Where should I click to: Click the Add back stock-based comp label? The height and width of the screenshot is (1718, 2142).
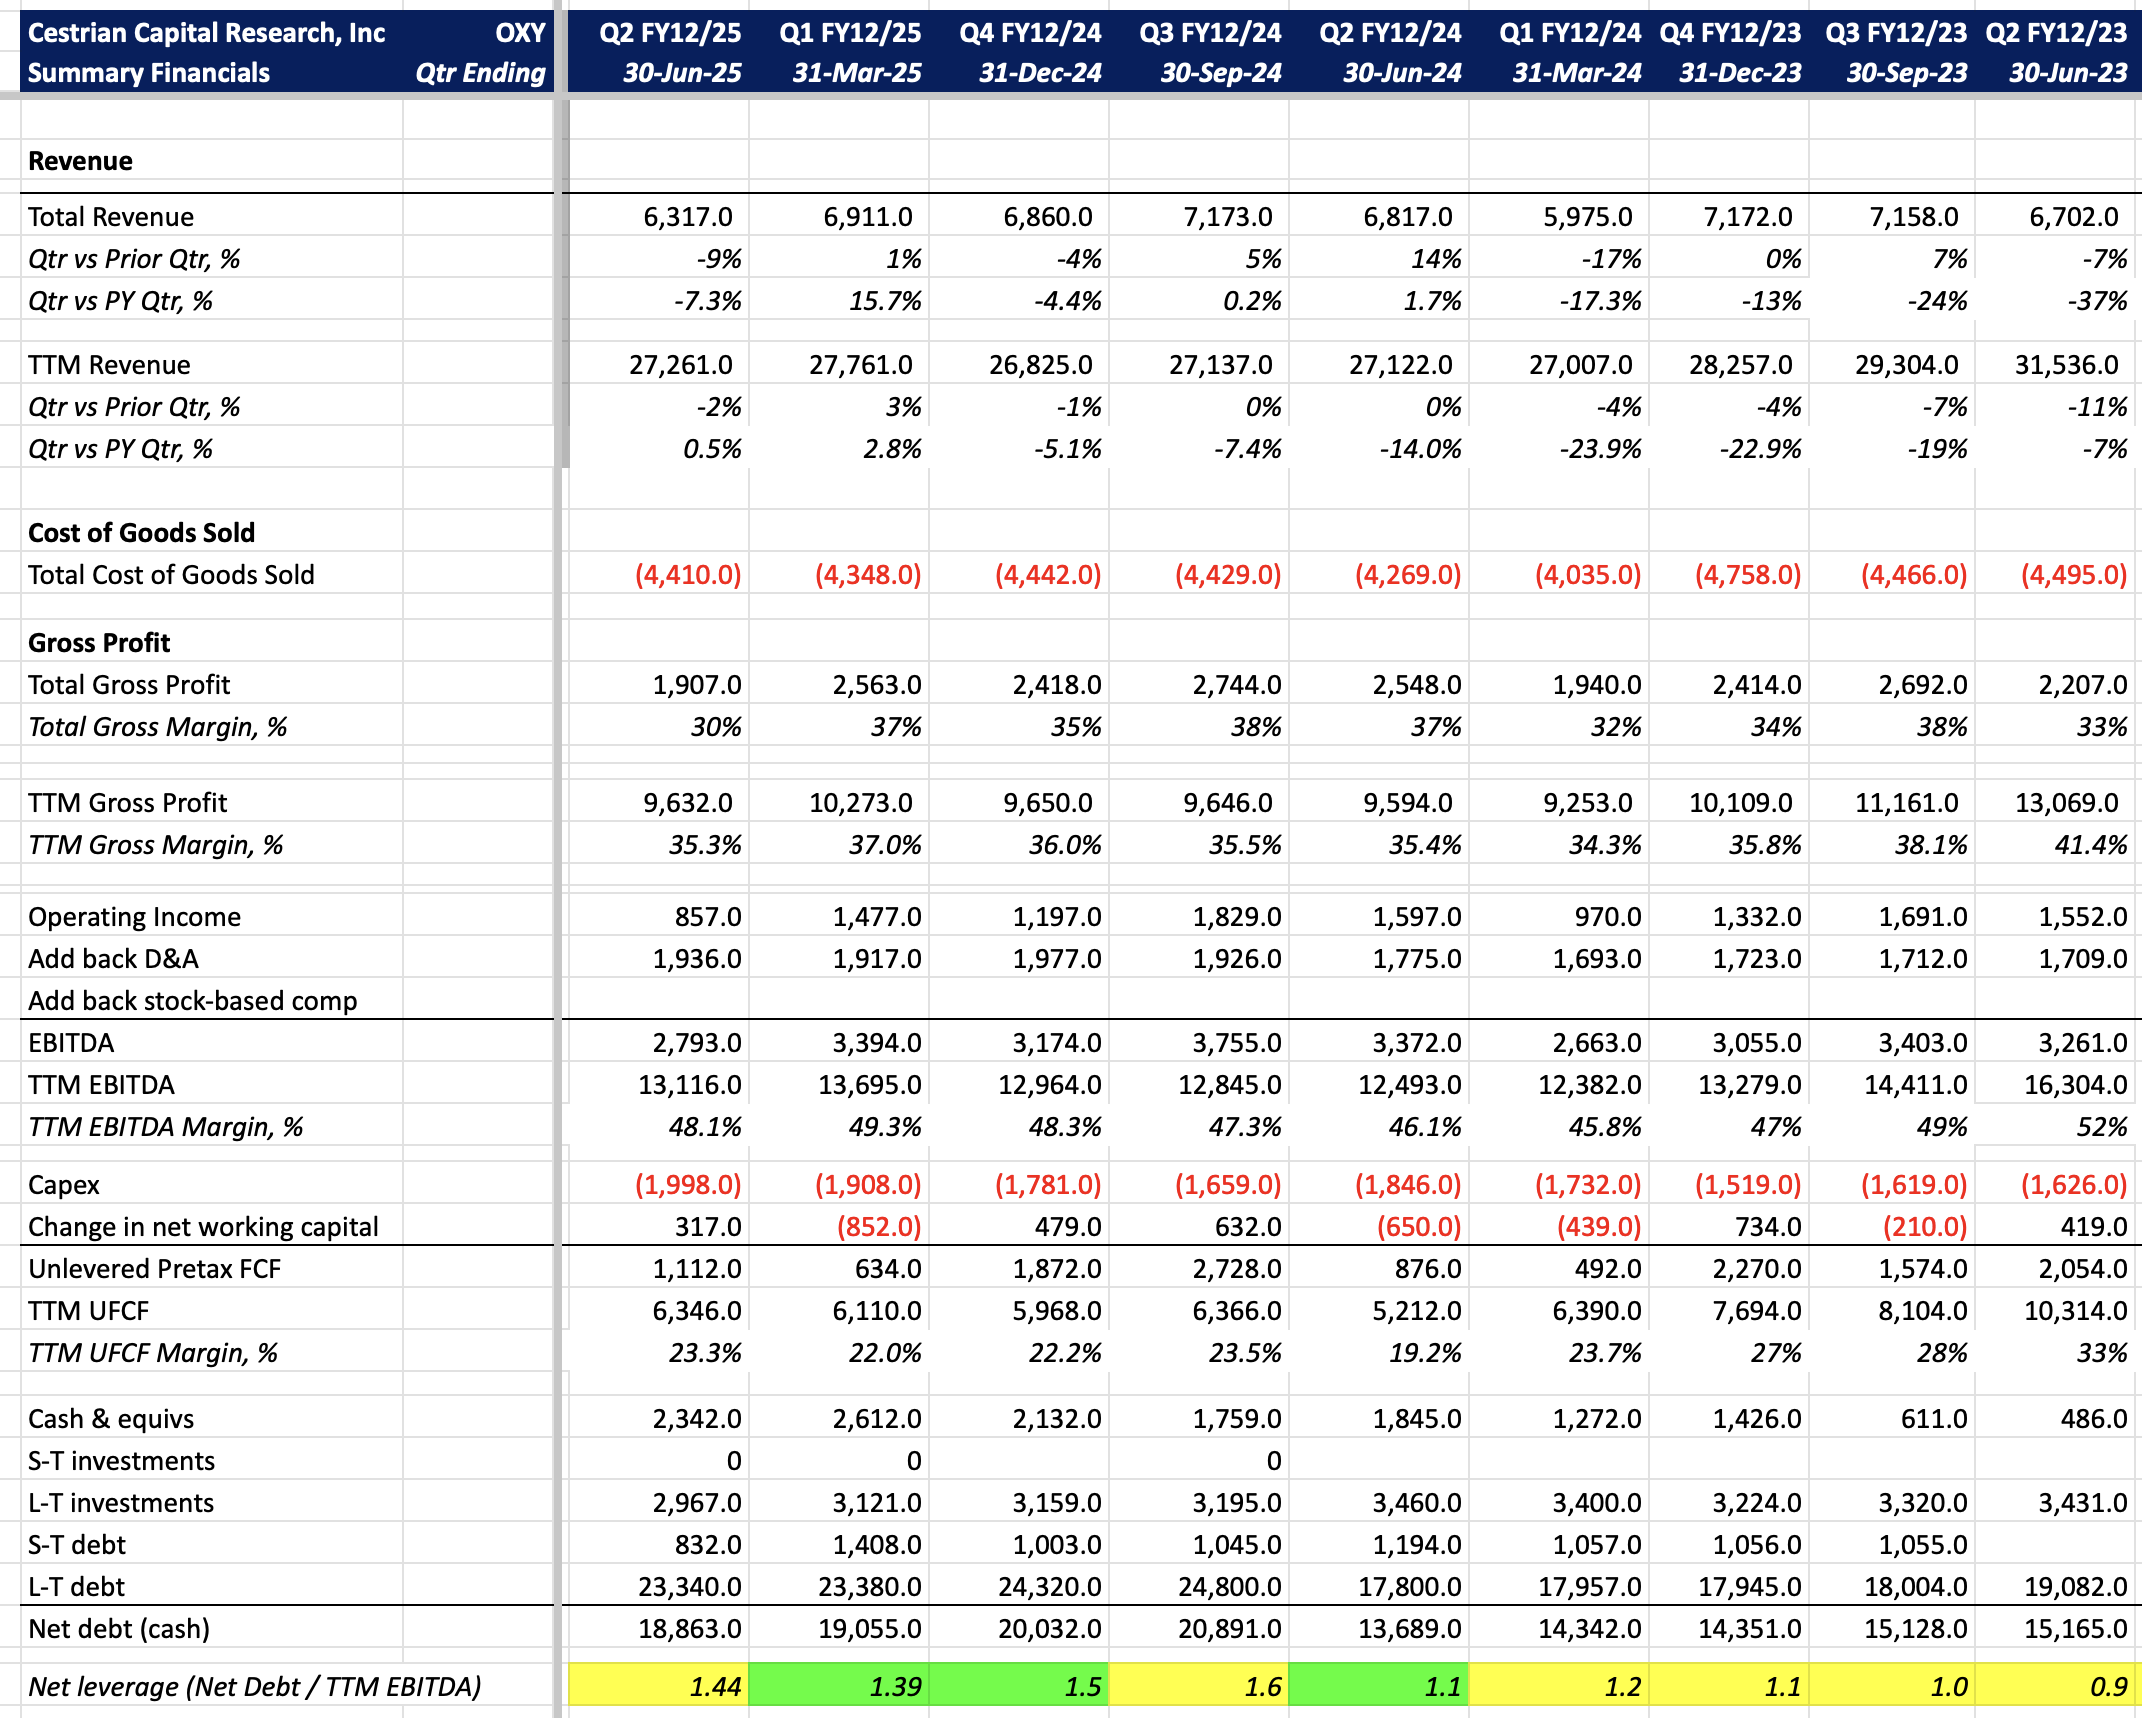pos(192,1001)
